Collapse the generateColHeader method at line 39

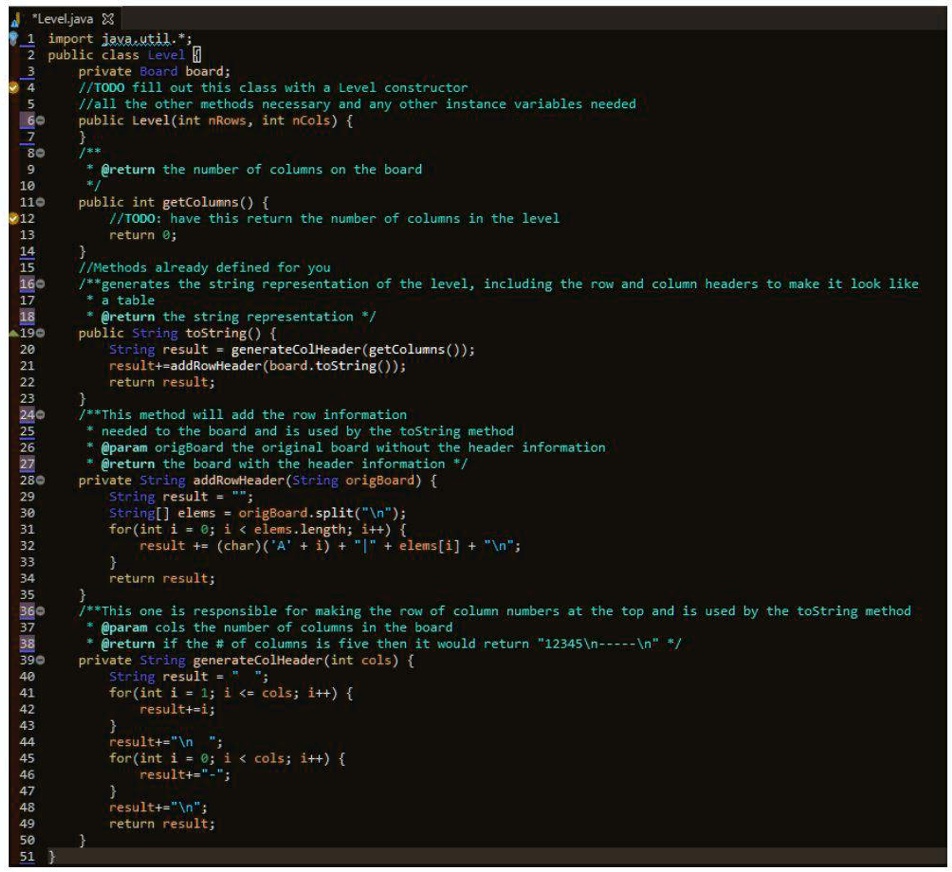coord(40,660)
